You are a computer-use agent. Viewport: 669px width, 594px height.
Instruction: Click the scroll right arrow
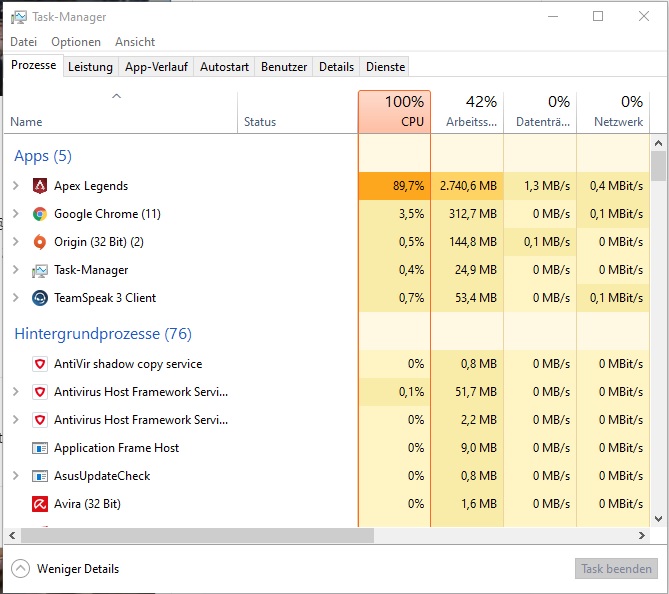coord(642,536)
